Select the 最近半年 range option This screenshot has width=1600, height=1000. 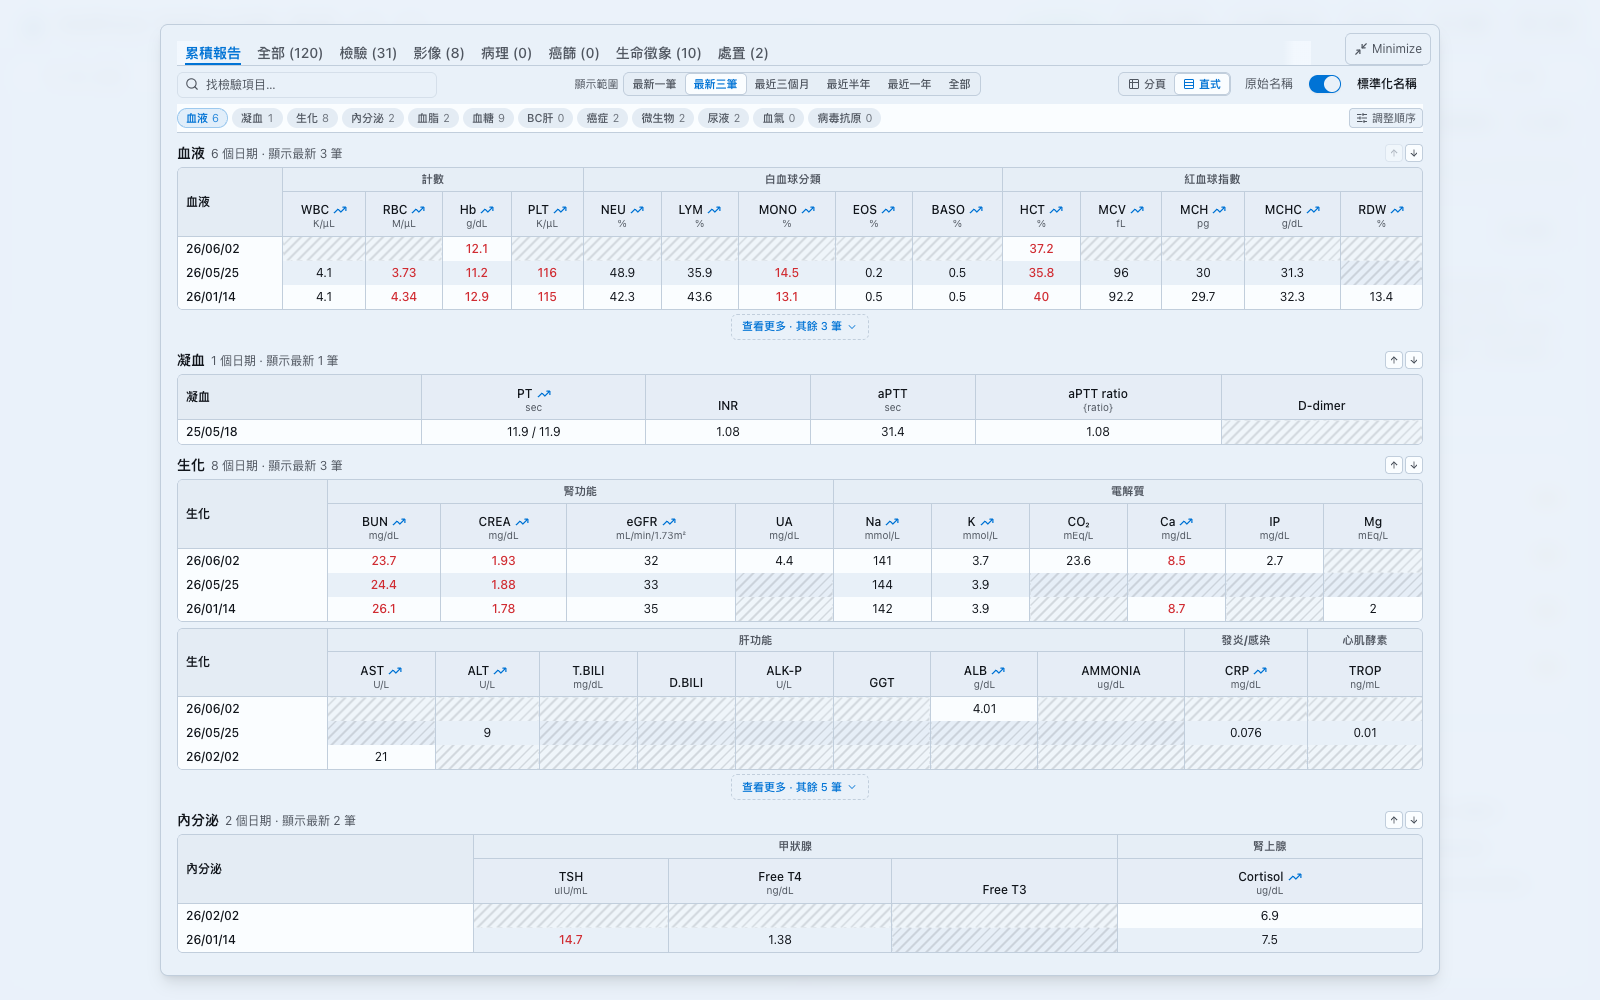848,84
